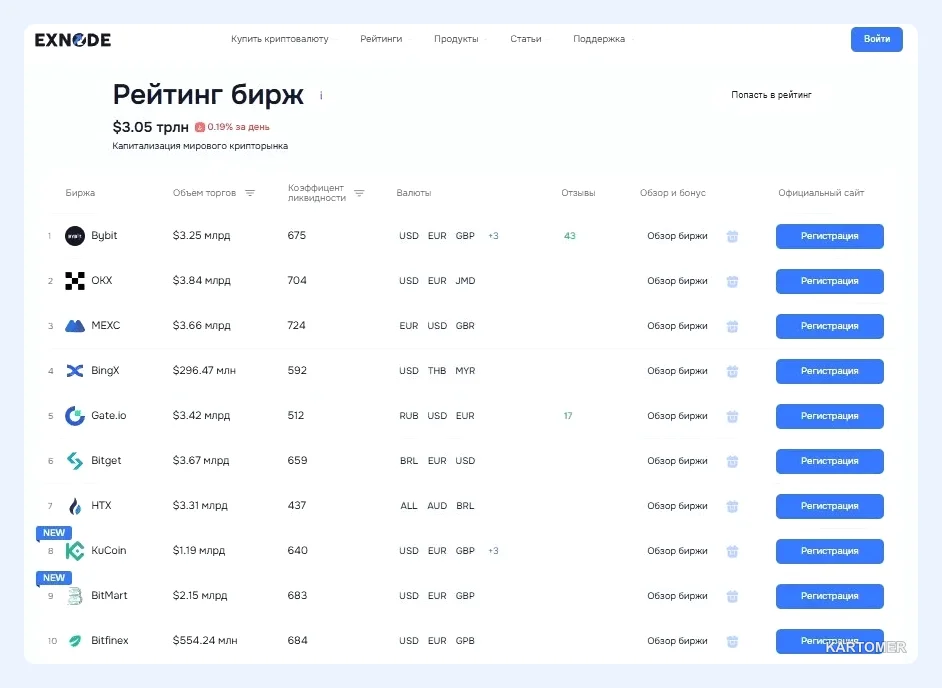Click the BingX exchange logo
The width and height of the screenshot is (942, 688).
(75, 371)
